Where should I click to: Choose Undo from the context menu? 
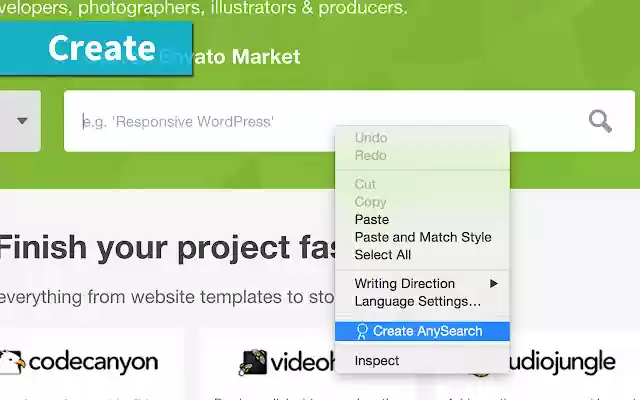coord(371,138)
